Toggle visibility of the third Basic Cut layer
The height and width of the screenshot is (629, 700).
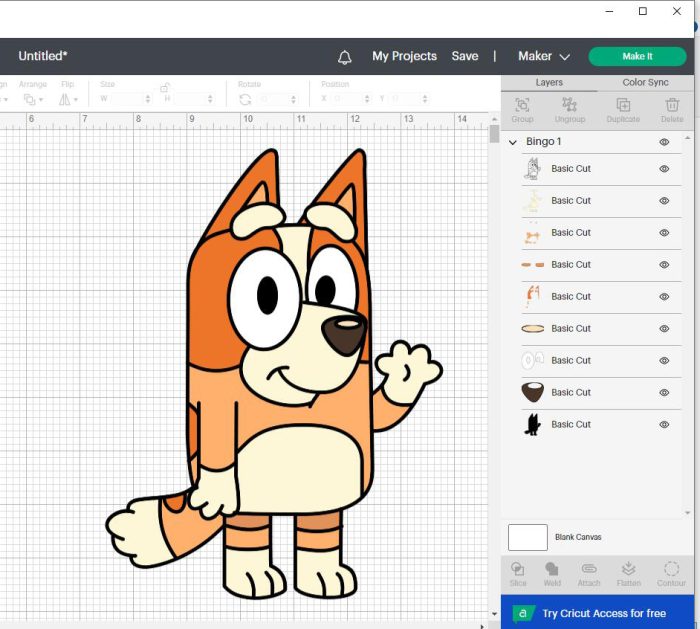click(664, 233)
